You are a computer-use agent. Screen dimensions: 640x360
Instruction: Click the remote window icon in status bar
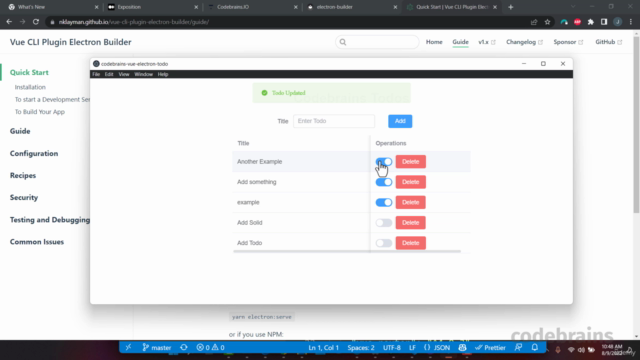coord(128,347)
